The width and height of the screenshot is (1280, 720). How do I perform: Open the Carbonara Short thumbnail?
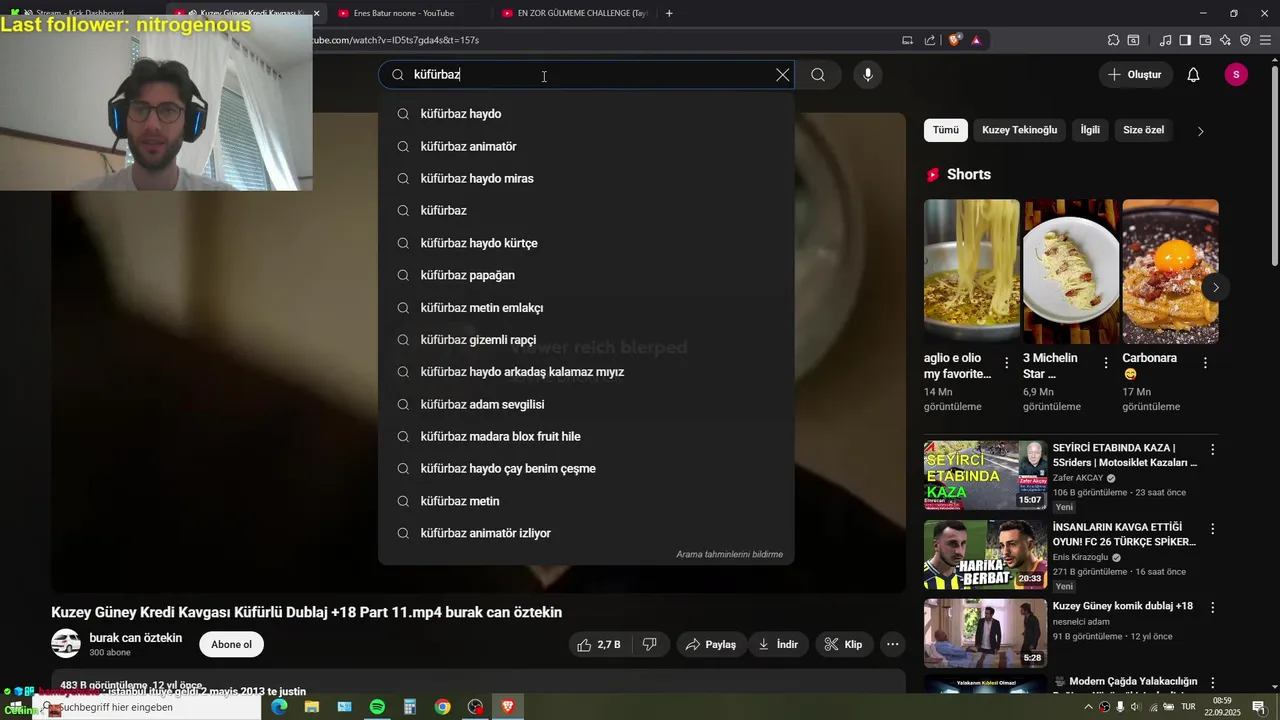(1170, 271)
